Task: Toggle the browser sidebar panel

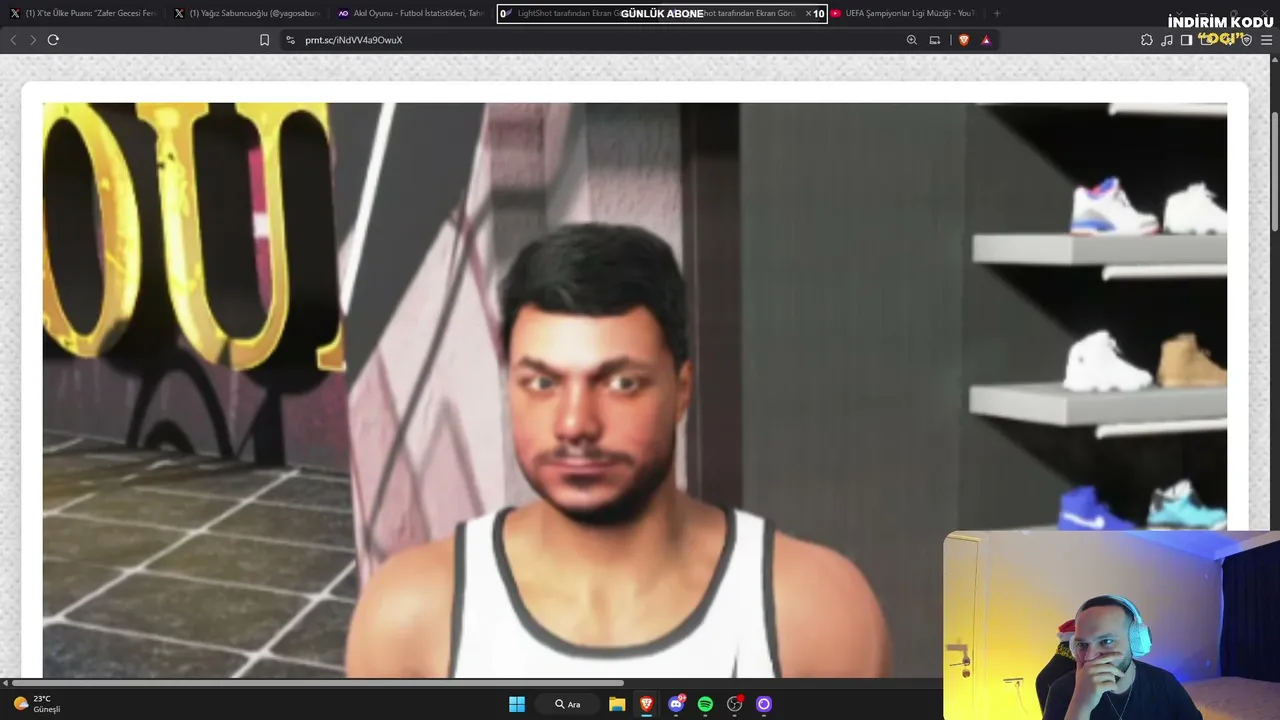Action: [1186, 40]
